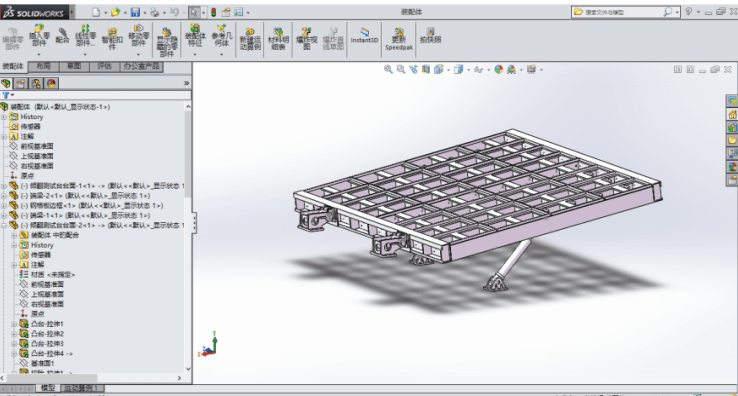738x396 pixels.
Task: Click the Print icon
Action: pos(154,12)
